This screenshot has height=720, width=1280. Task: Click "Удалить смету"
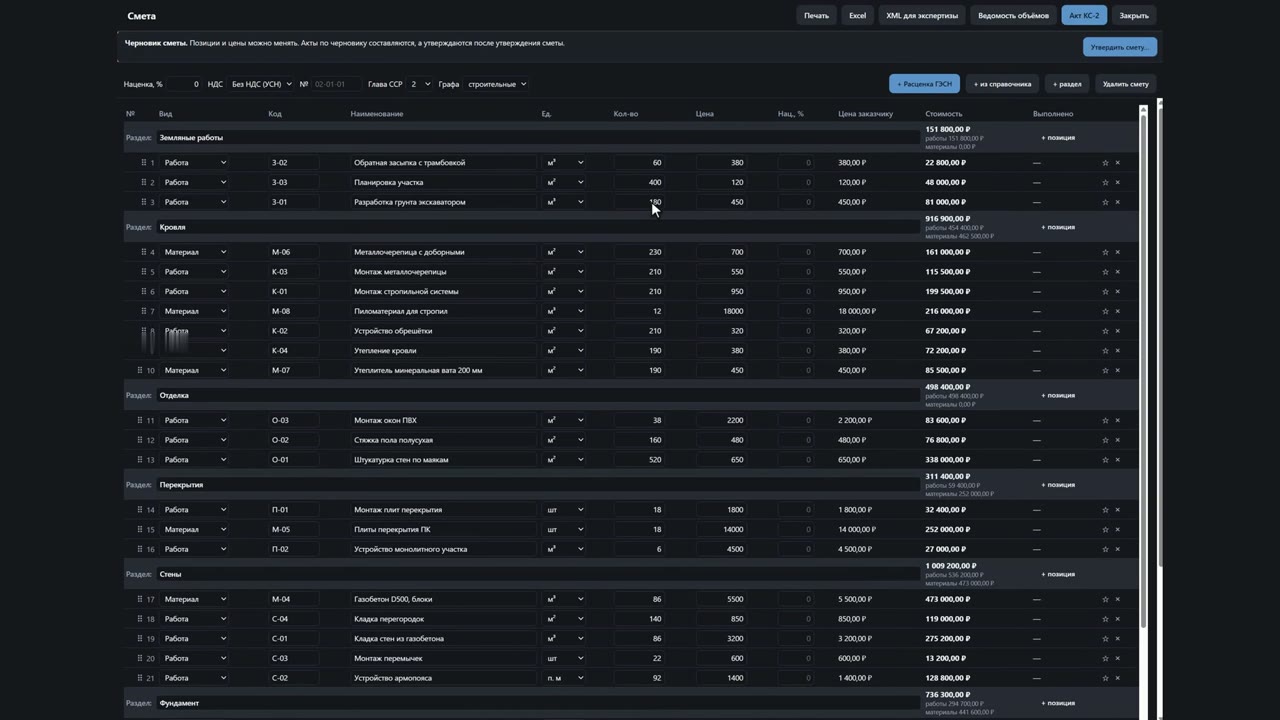pyautogui.click(x=1126, y=84)
